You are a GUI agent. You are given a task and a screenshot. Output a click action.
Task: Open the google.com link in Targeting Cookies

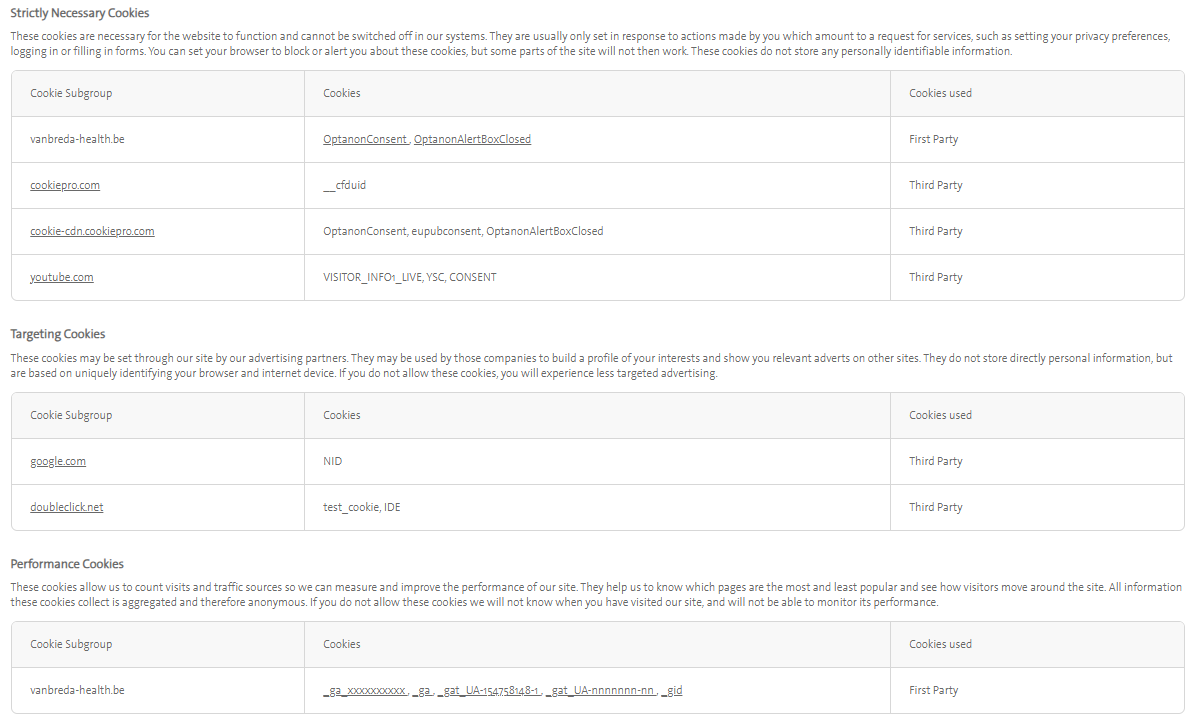(x=58, y=461)
